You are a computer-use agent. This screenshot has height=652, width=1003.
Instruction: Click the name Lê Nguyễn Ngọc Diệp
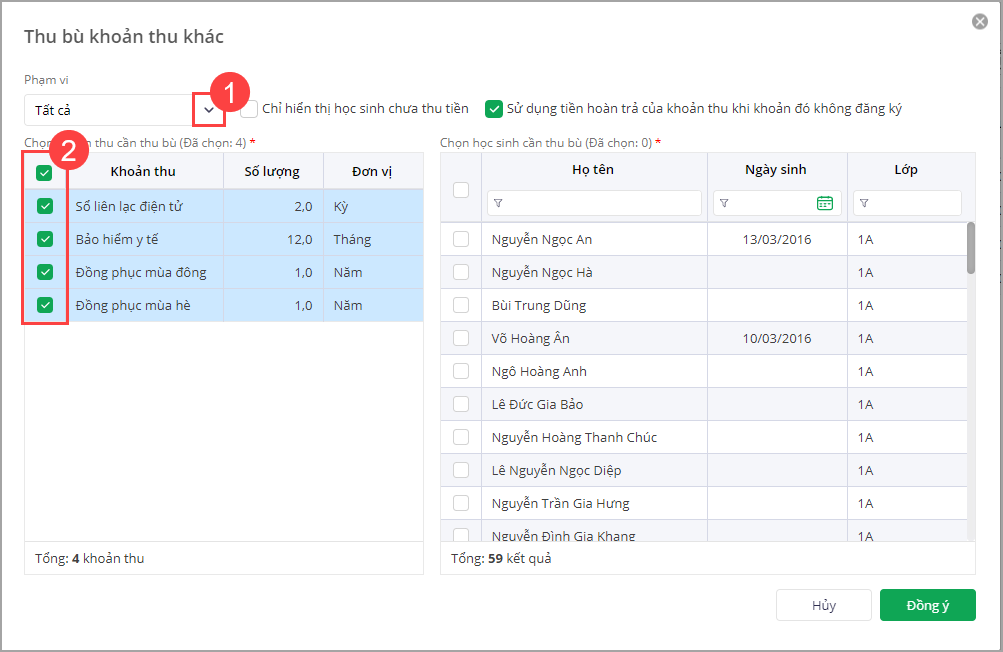click(x=557, y=470)
